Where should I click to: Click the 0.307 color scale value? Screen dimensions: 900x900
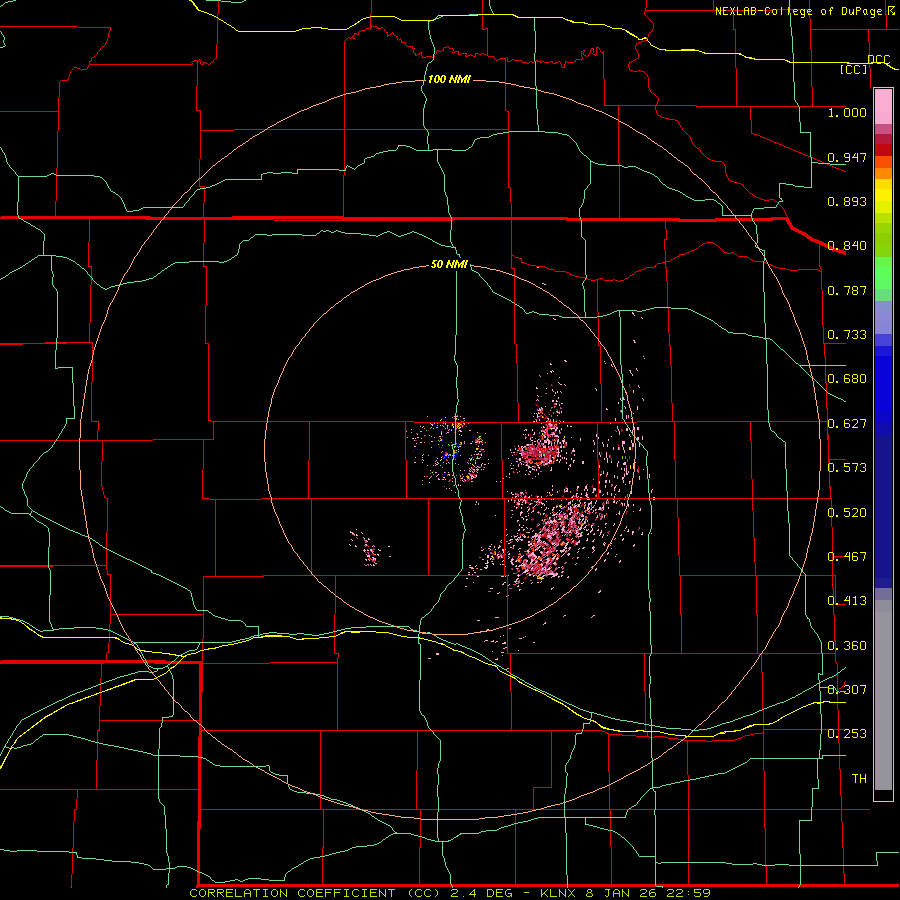pos(847,689)
